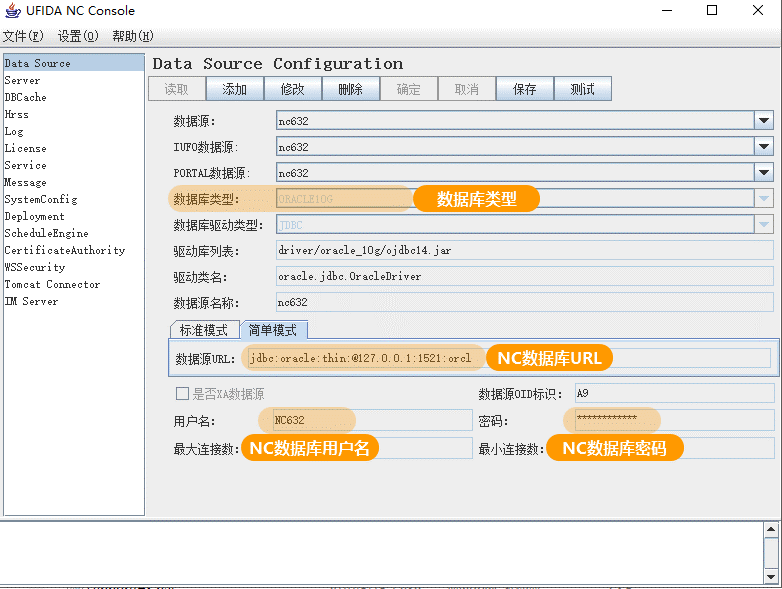Toggle the 是否XA数据源 checkbox
Viewport: 782px width, 589px height.
click(182, 394)
